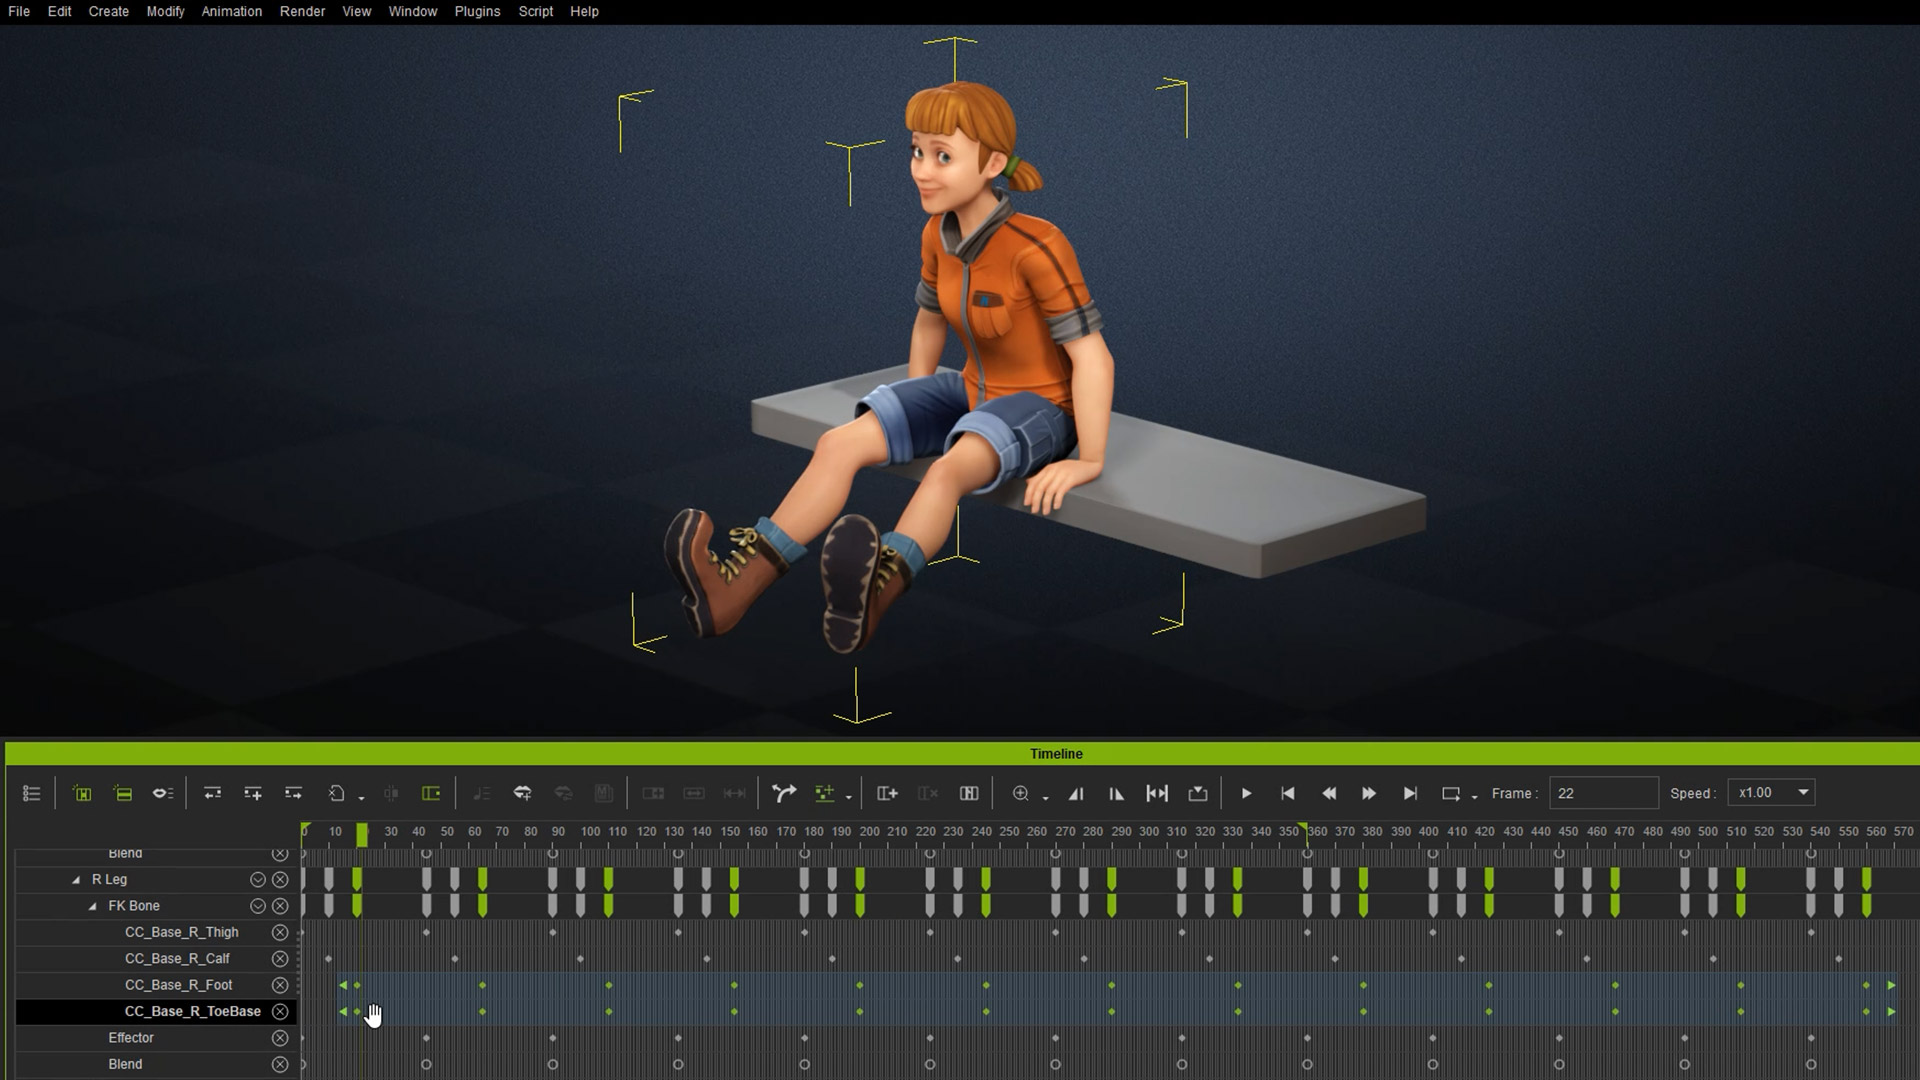The image size is (1920, 1080).
Task: Click the move key arrow icon
Action: pyautogui.click(x=293, y=793)
